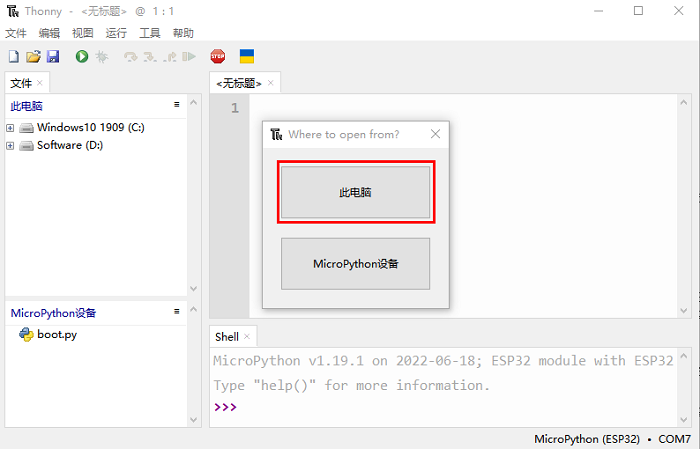
Task: Click the Open file folder icon
Action: 33,57
